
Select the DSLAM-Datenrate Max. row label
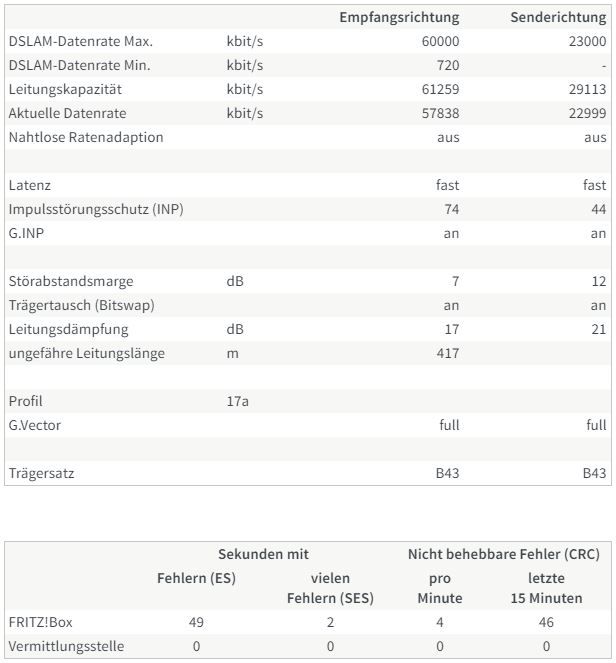tap(81, 41)
